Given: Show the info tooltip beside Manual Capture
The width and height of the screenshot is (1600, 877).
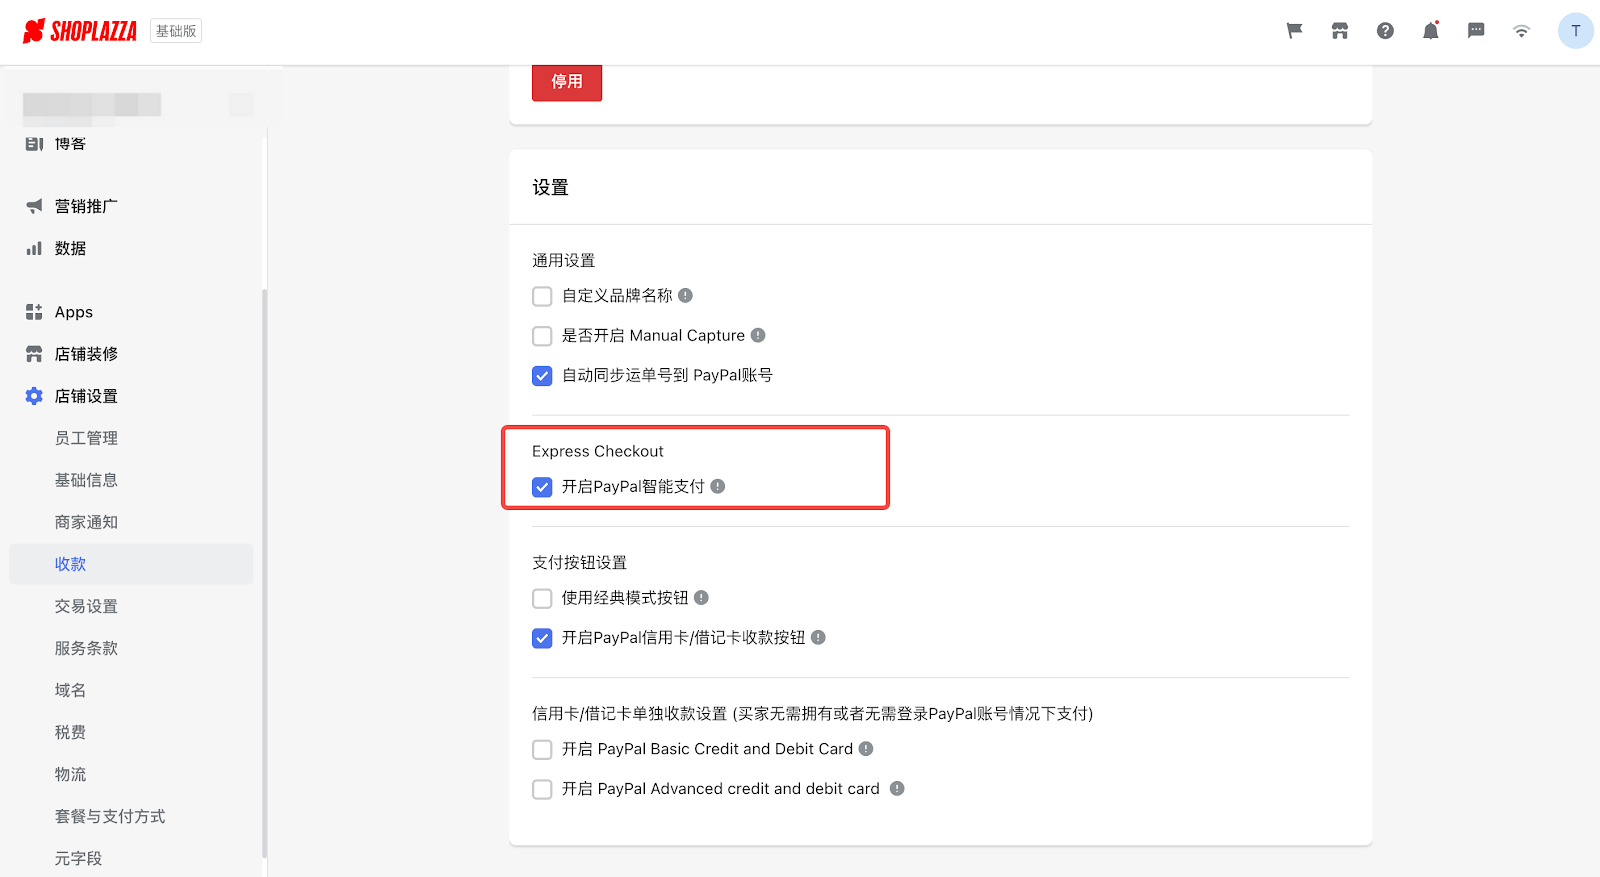Looking at the screenshot, I should coord(758,335).
